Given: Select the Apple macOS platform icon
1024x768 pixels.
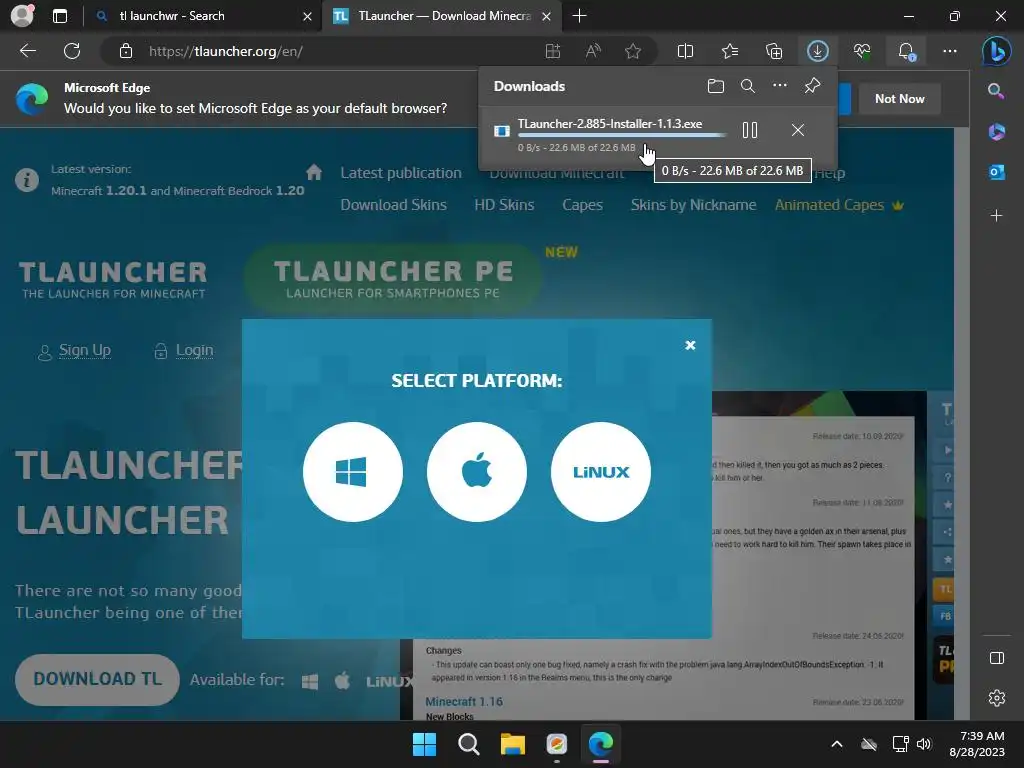Looking at the screenshot, I should pos(477,472).
